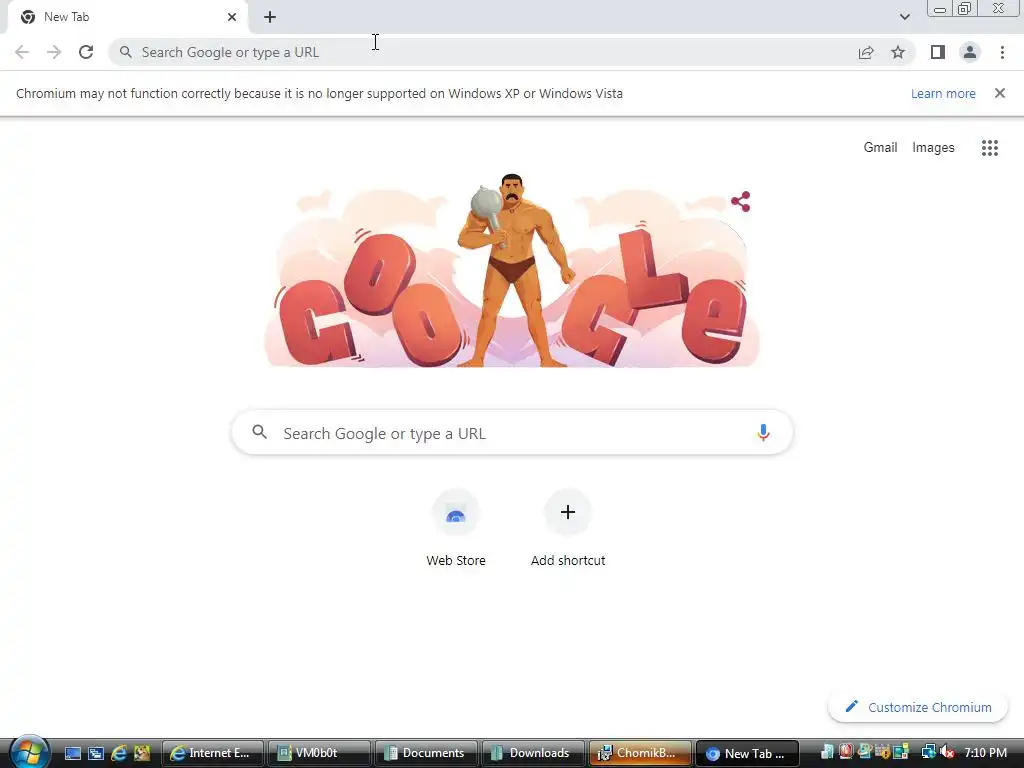The image size is (1024, 768).
Task: Select the New Tab browser tab
Action: [127, 17]
